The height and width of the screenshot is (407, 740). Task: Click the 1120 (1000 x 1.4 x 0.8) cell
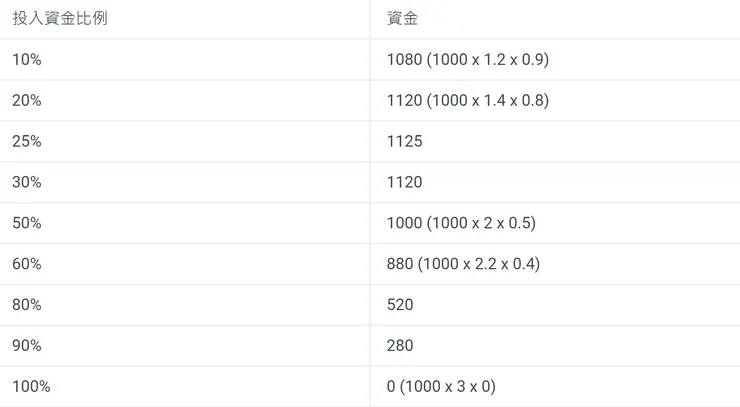click(467, 100)
